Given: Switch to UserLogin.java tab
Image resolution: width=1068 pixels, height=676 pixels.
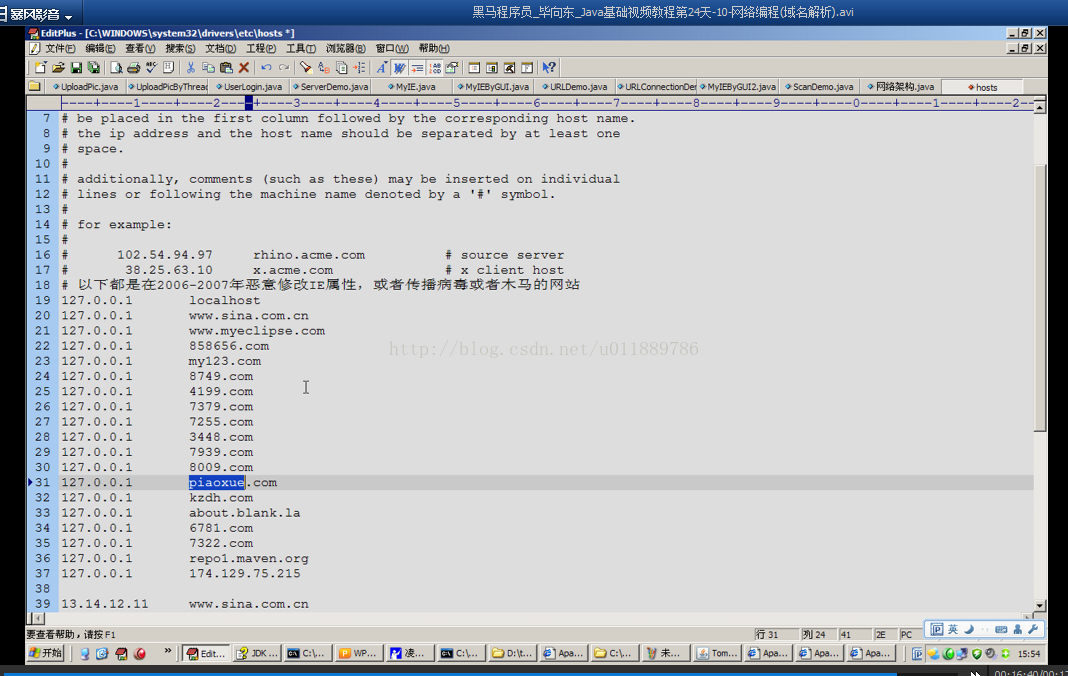Looking at the screenshot, I should (x=249, y=87).
